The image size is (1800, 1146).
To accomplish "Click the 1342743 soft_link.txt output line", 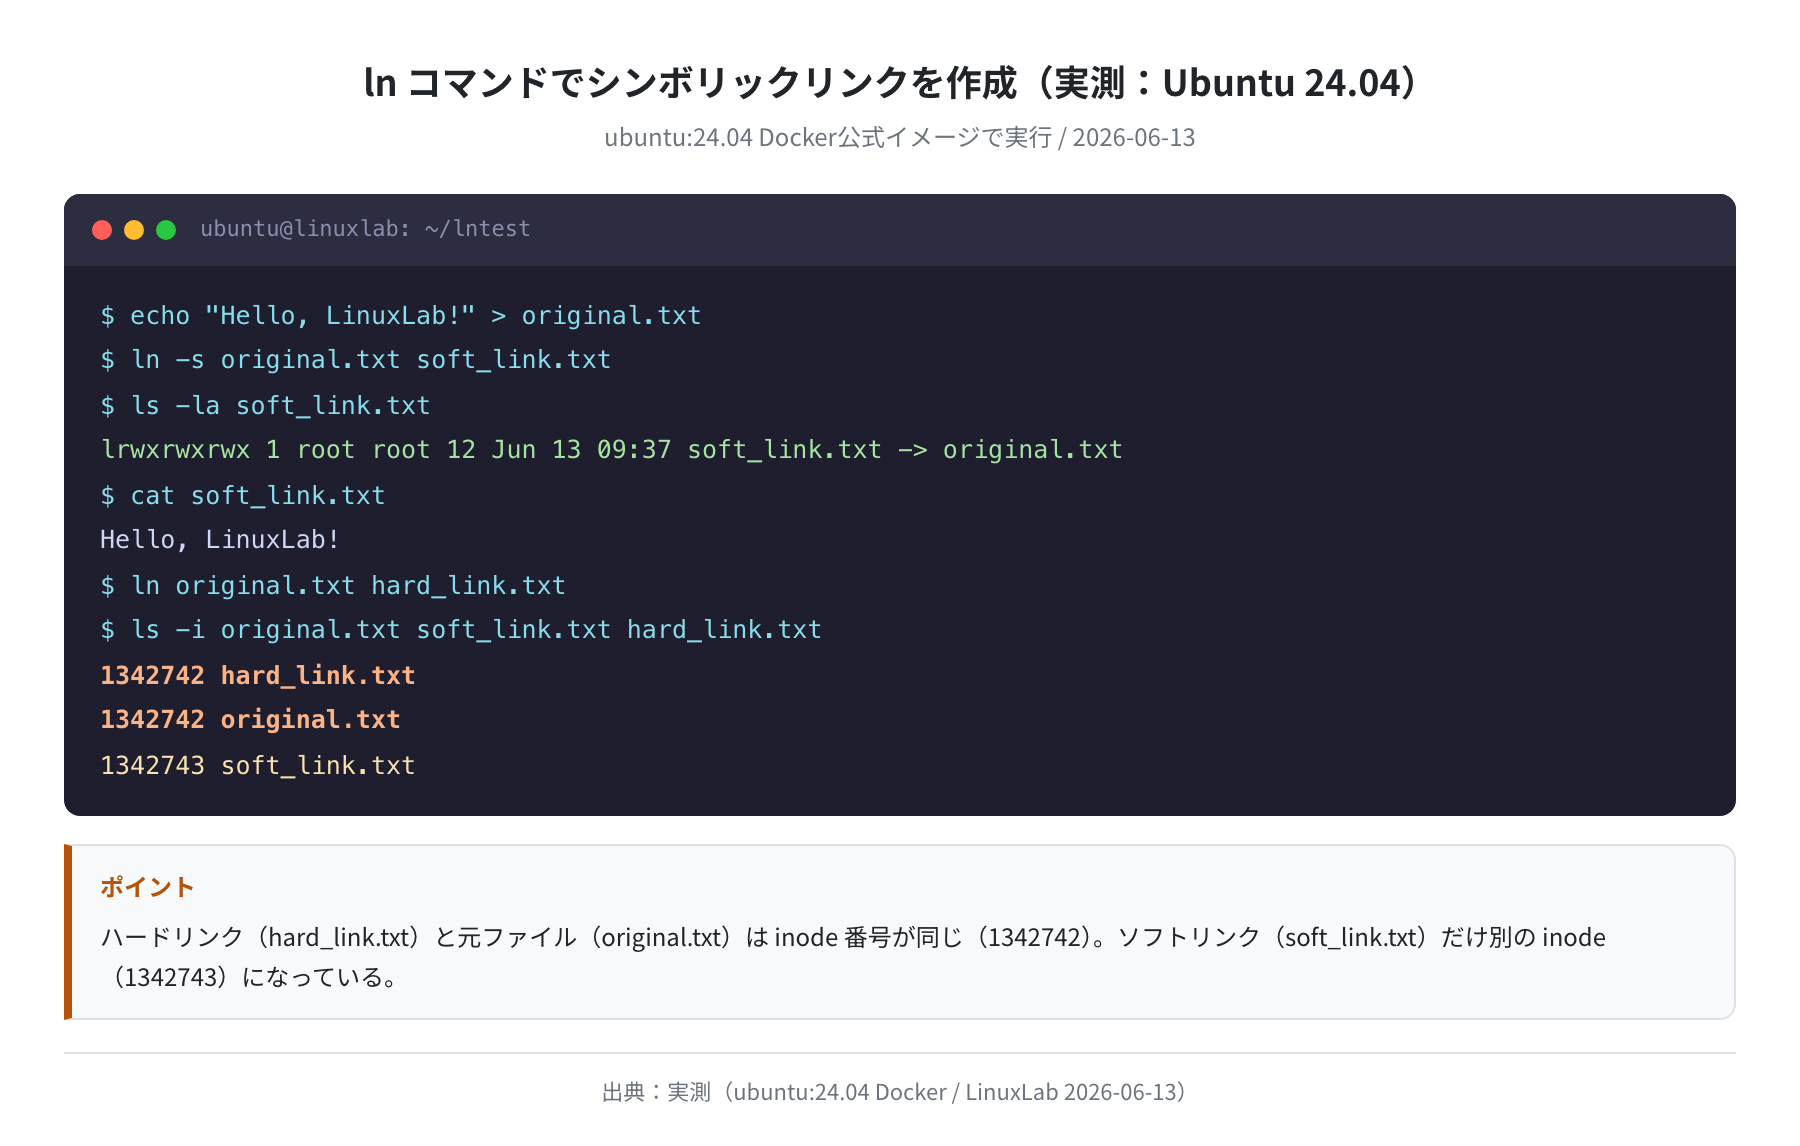I will point(258,766).
